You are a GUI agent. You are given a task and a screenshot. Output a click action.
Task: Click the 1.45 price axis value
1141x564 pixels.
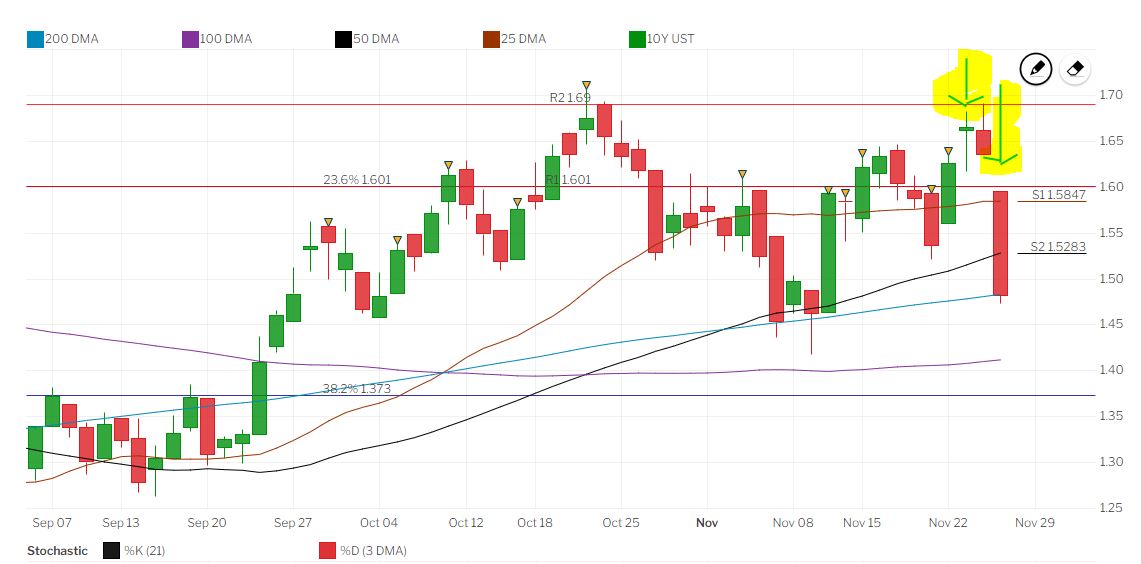[x=1110, y=324]
